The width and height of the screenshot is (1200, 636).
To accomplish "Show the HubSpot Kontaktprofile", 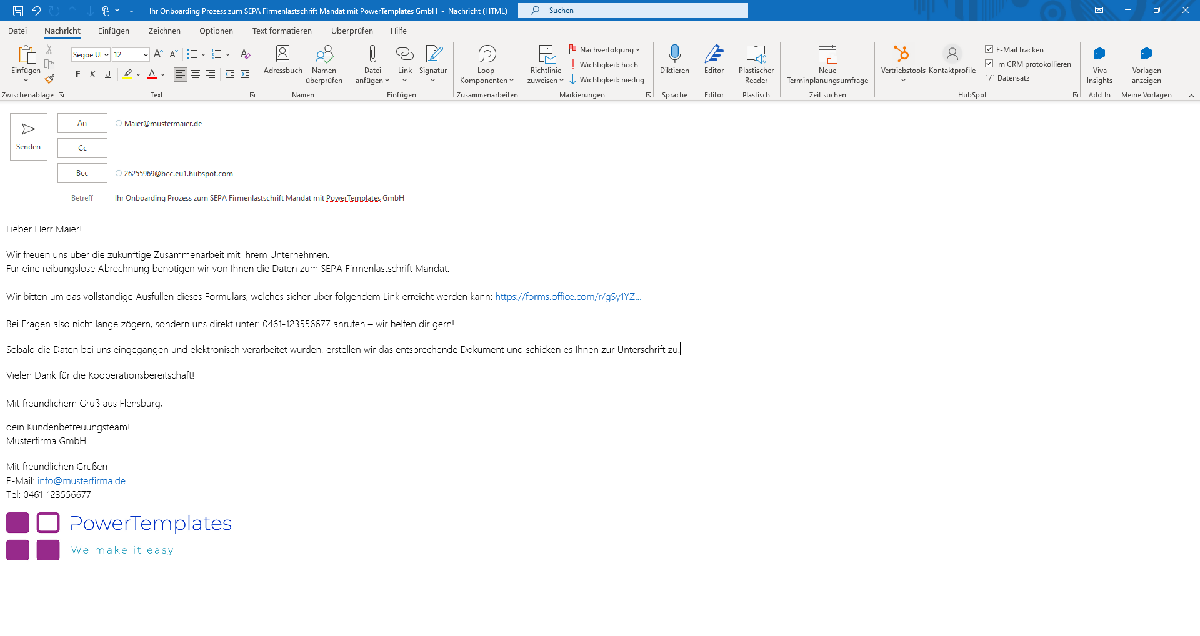I will pos(951,62).
